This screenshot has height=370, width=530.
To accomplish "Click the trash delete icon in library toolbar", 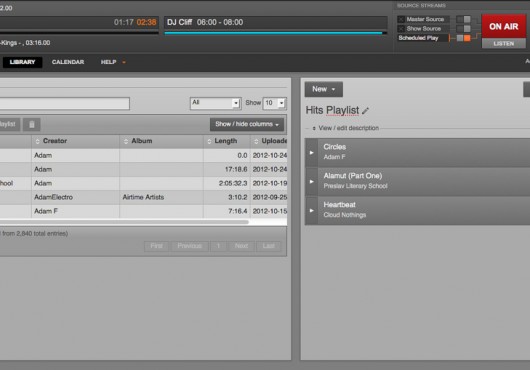I will [32, 124].
